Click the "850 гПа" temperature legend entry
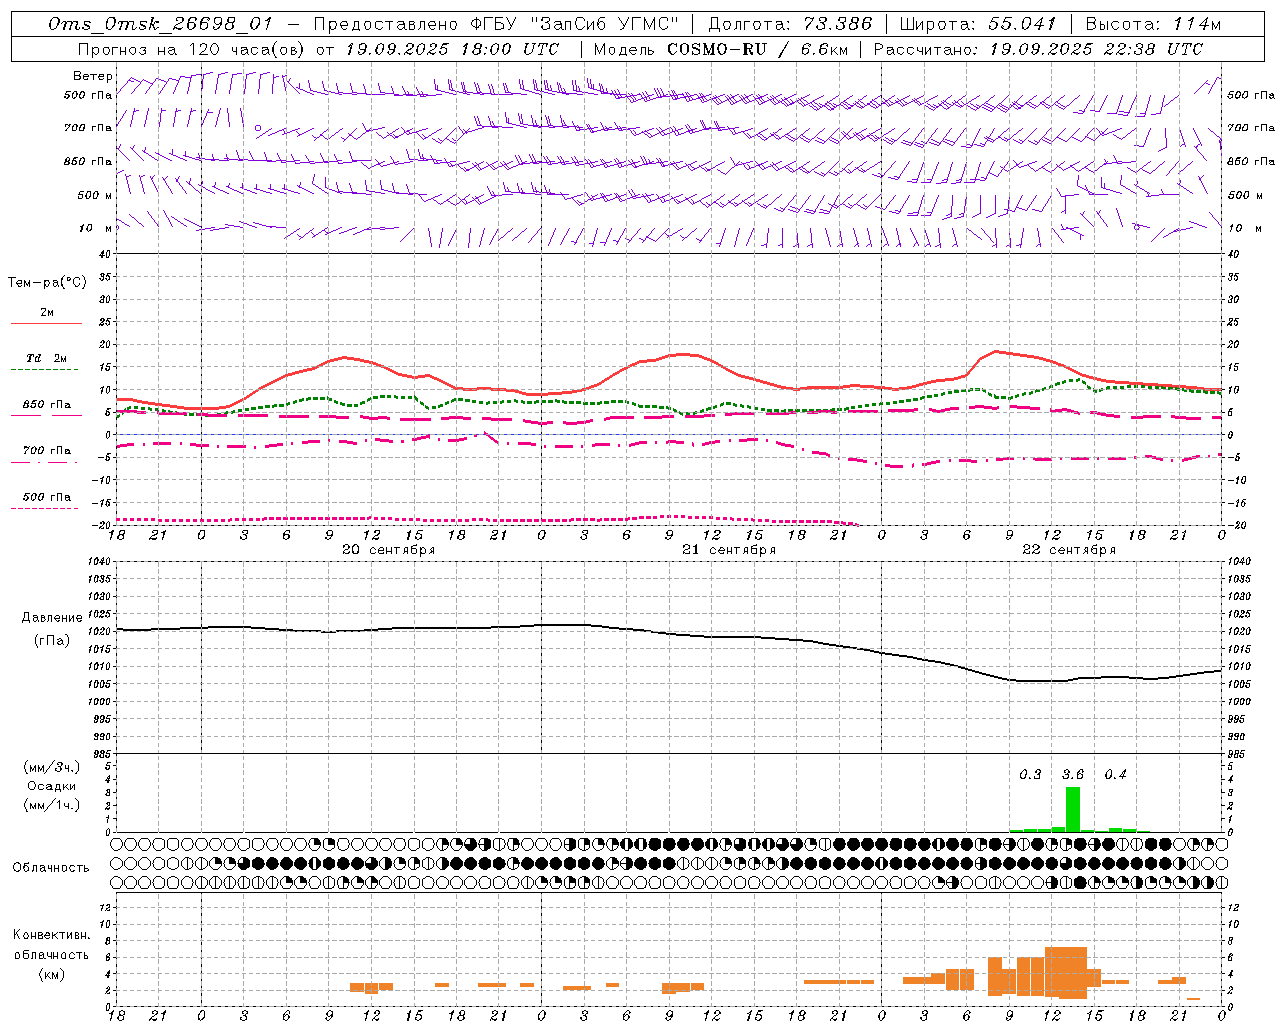Image resolution: width=1280 pixels, height=1024 pixels. [47, 405]
